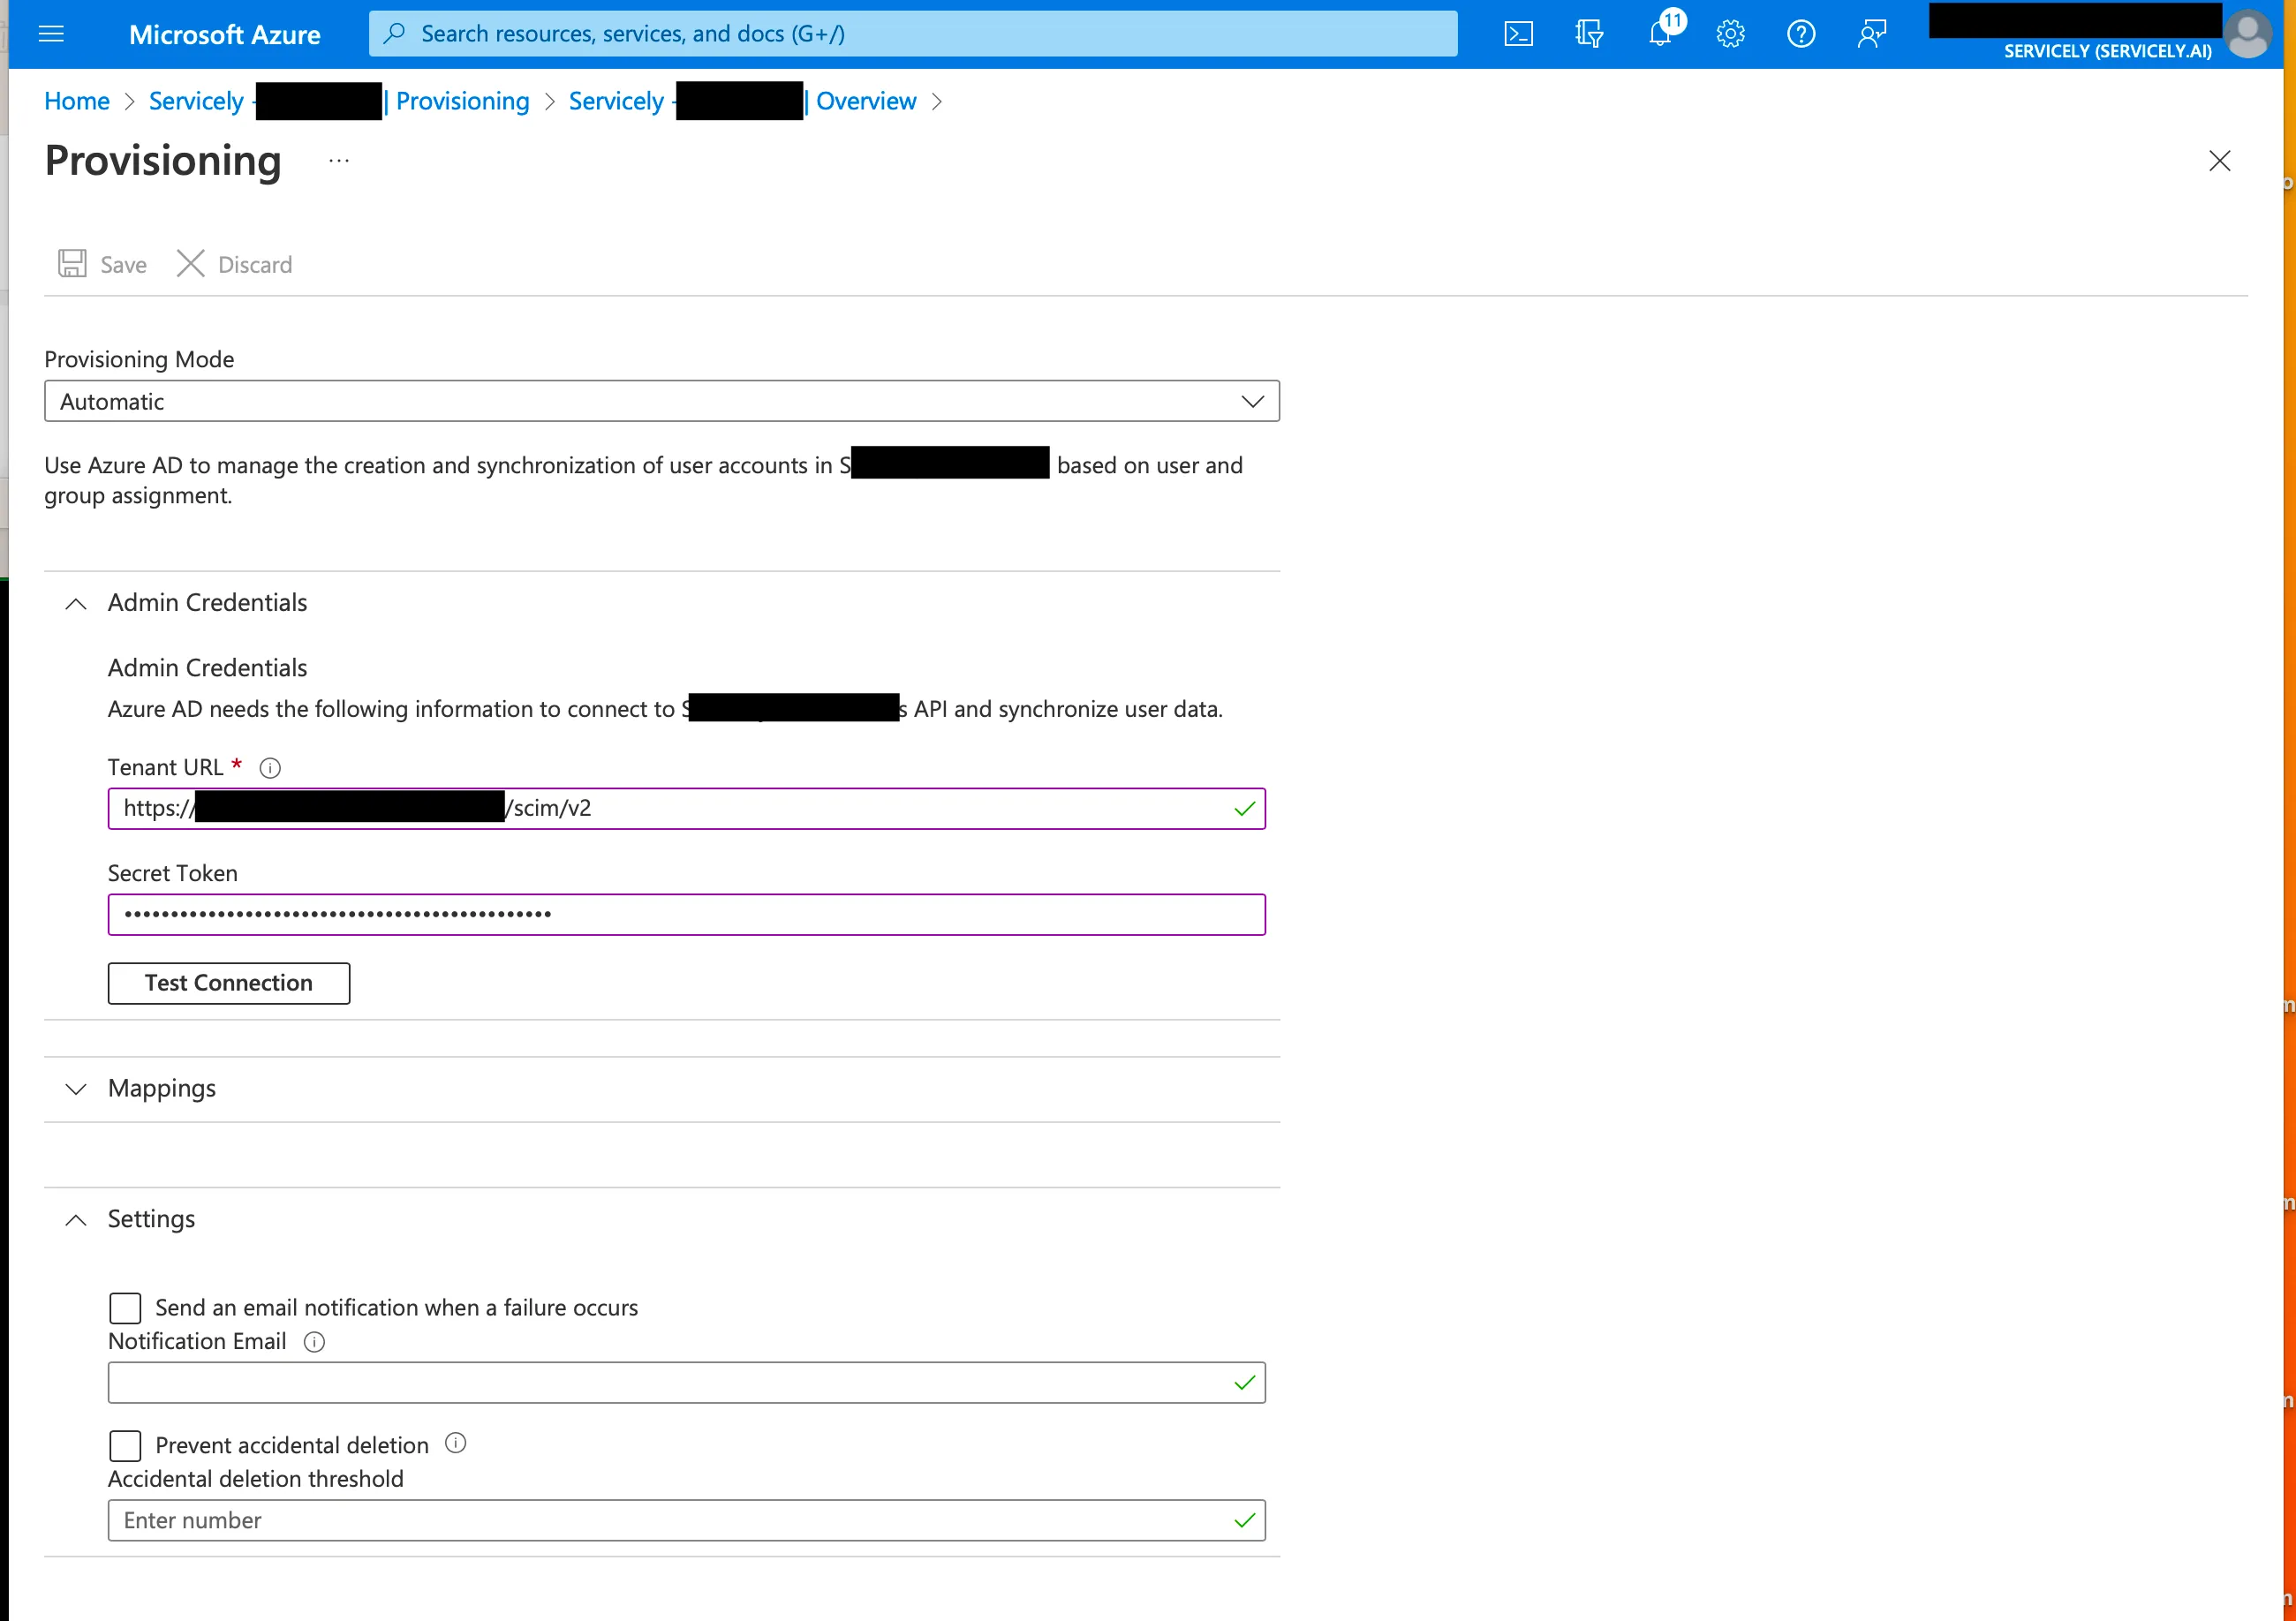Open the Overview breadcrumb link
2296x1621 pixels.
pyautogui.click(x=866, y=101)
